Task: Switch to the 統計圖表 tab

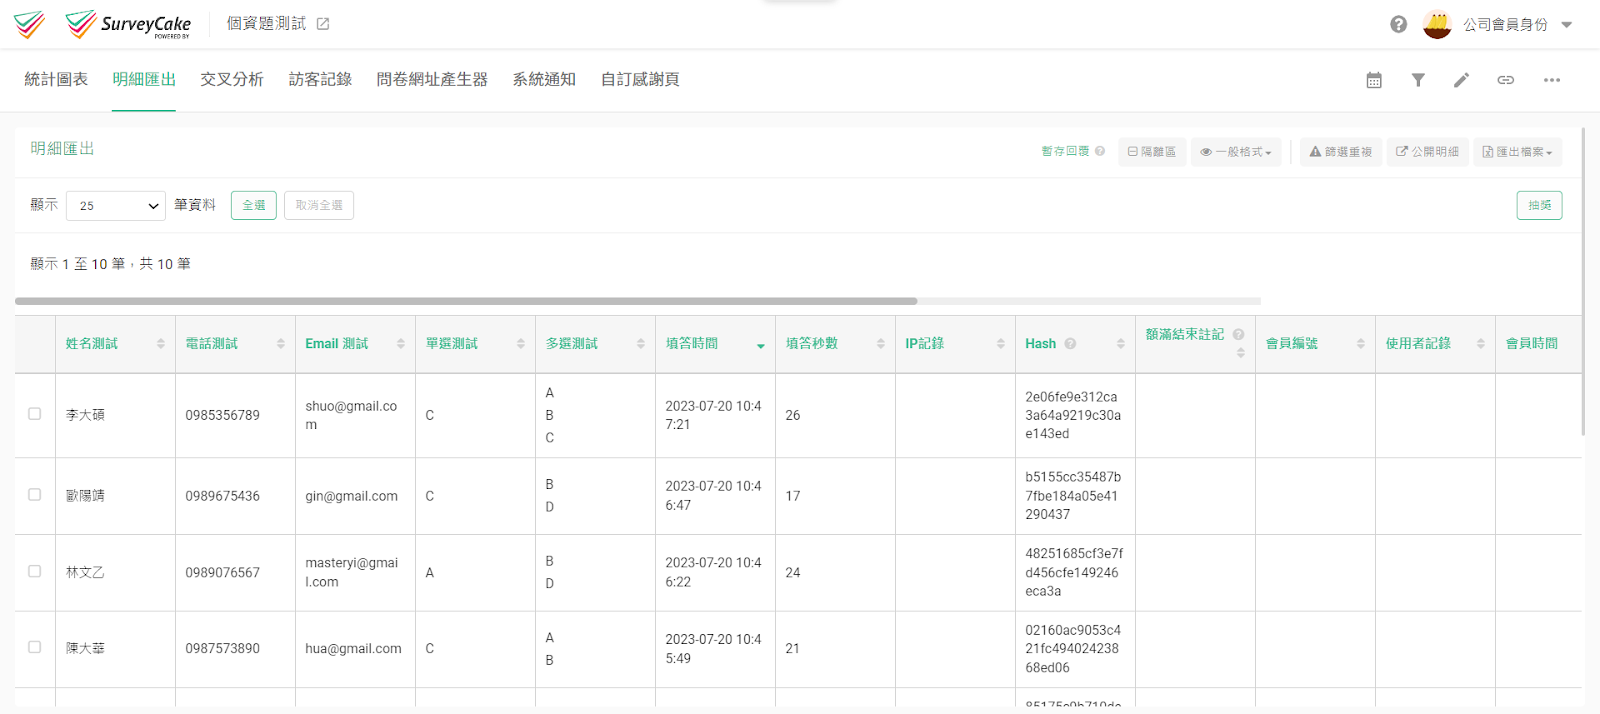Action: point(56,80)
